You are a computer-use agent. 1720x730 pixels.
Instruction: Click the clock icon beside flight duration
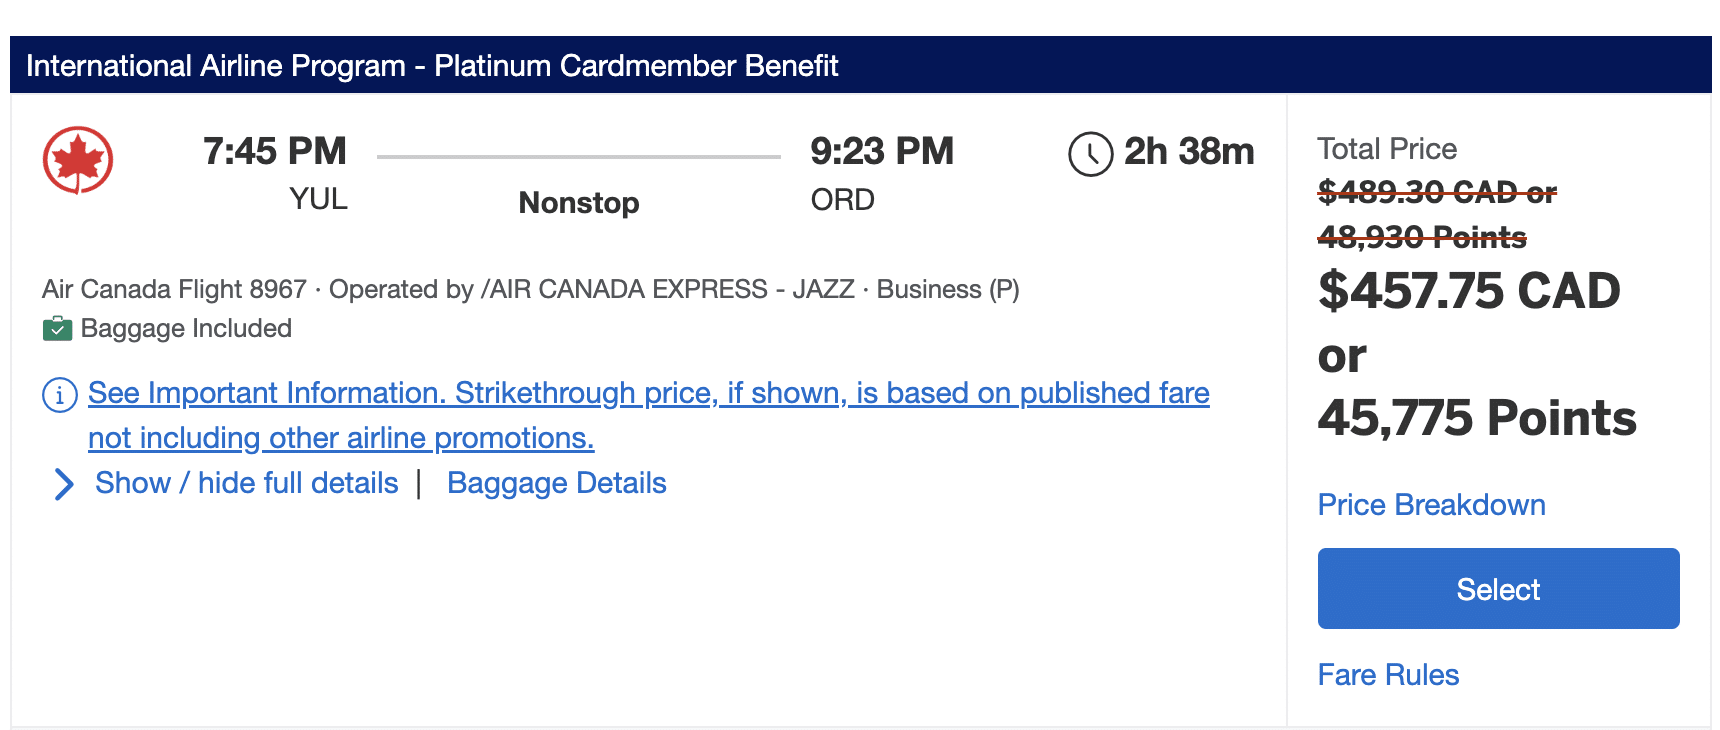1090,154
